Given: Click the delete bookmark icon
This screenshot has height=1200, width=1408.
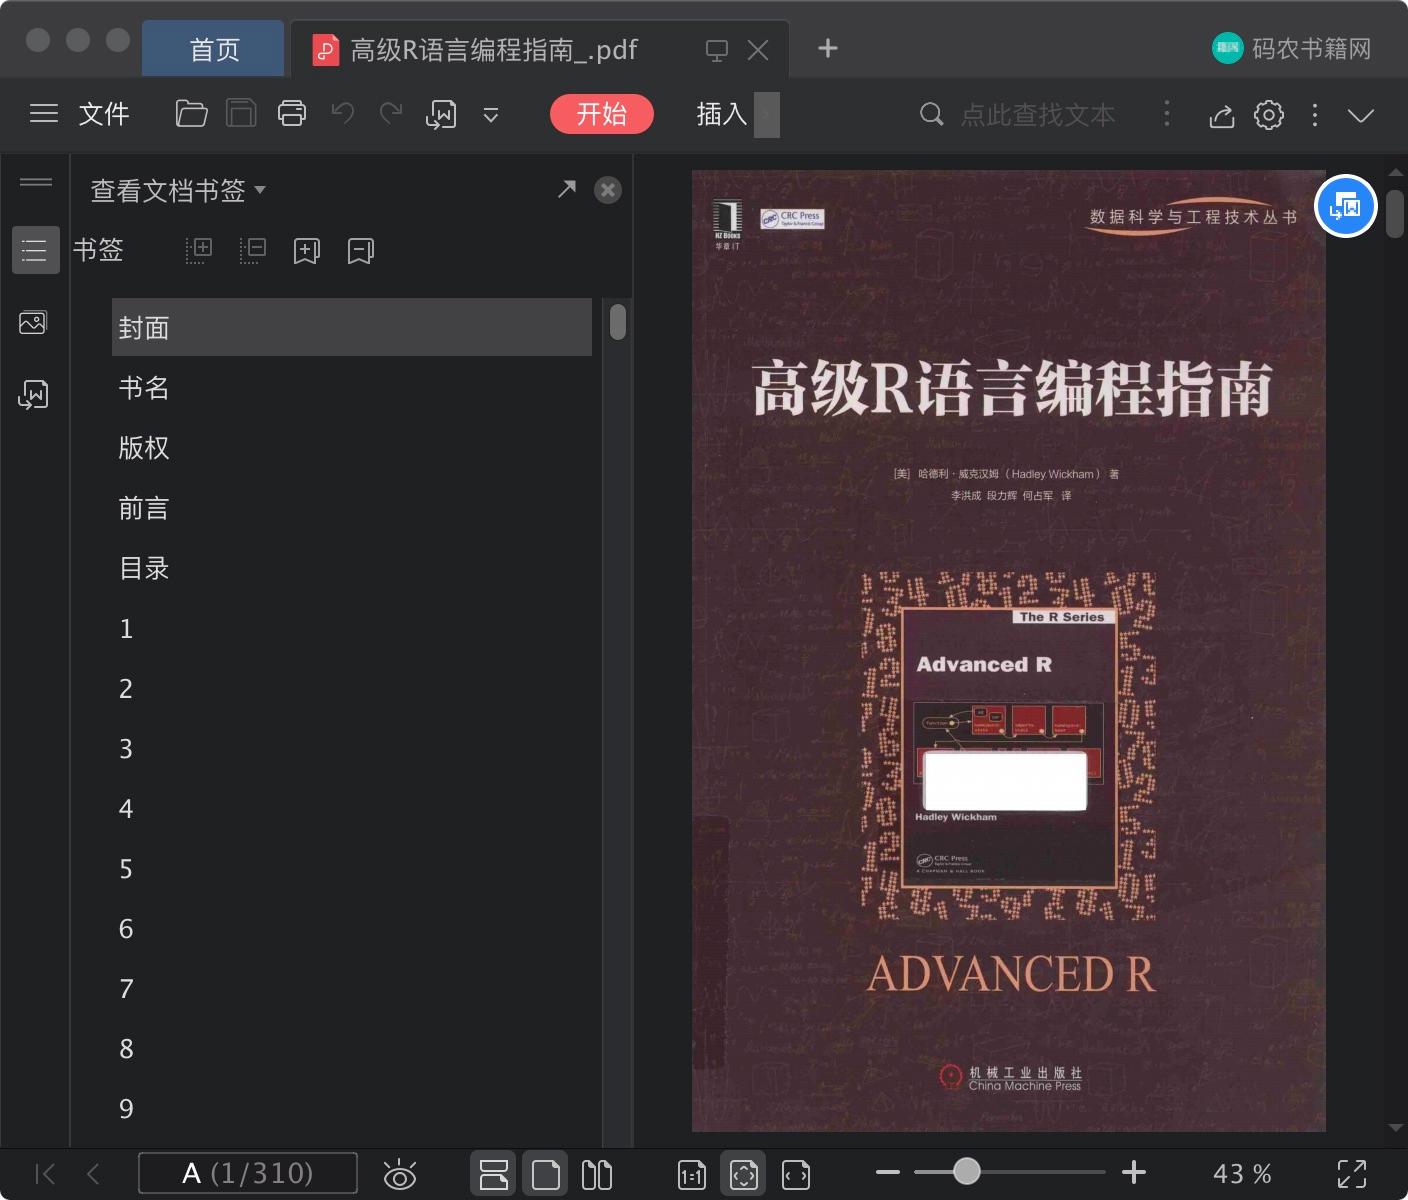Looking at the screenshot, I should point(360,251).
